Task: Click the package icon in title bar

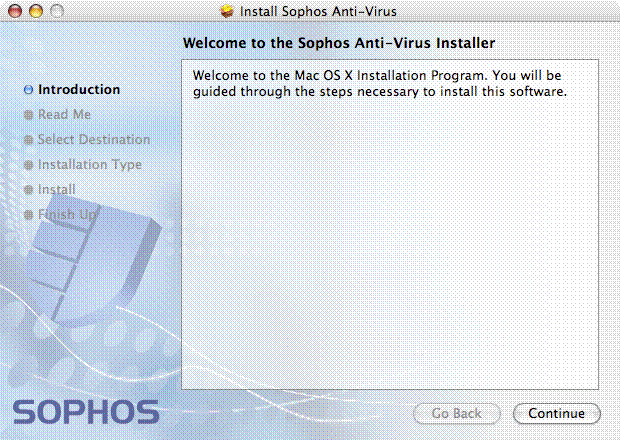Action: pos(227,11)
